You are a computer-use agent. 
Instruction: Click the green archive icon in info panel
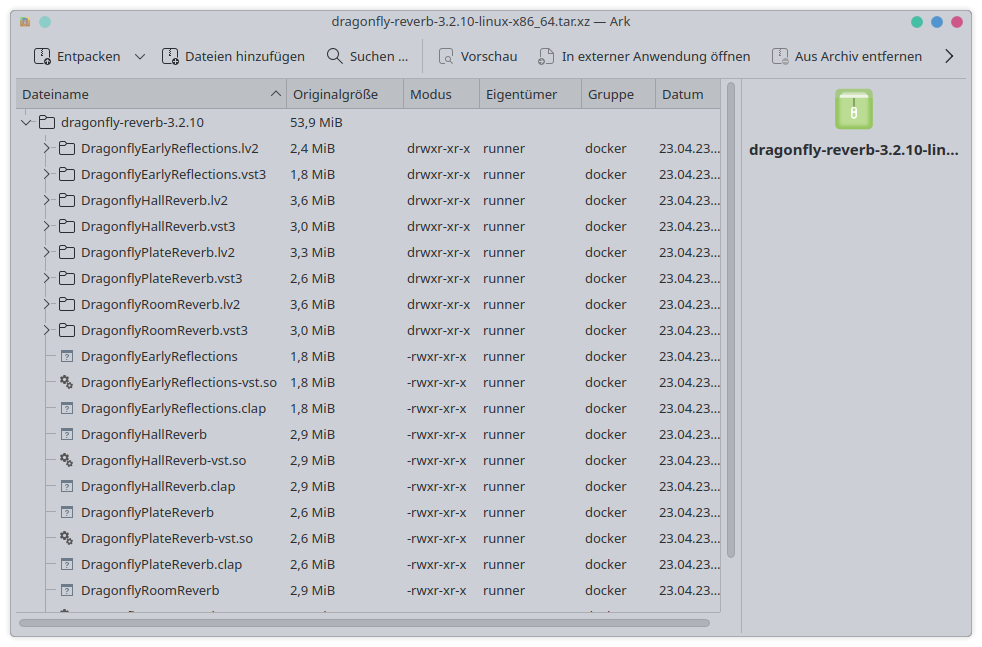coord(854,109)
